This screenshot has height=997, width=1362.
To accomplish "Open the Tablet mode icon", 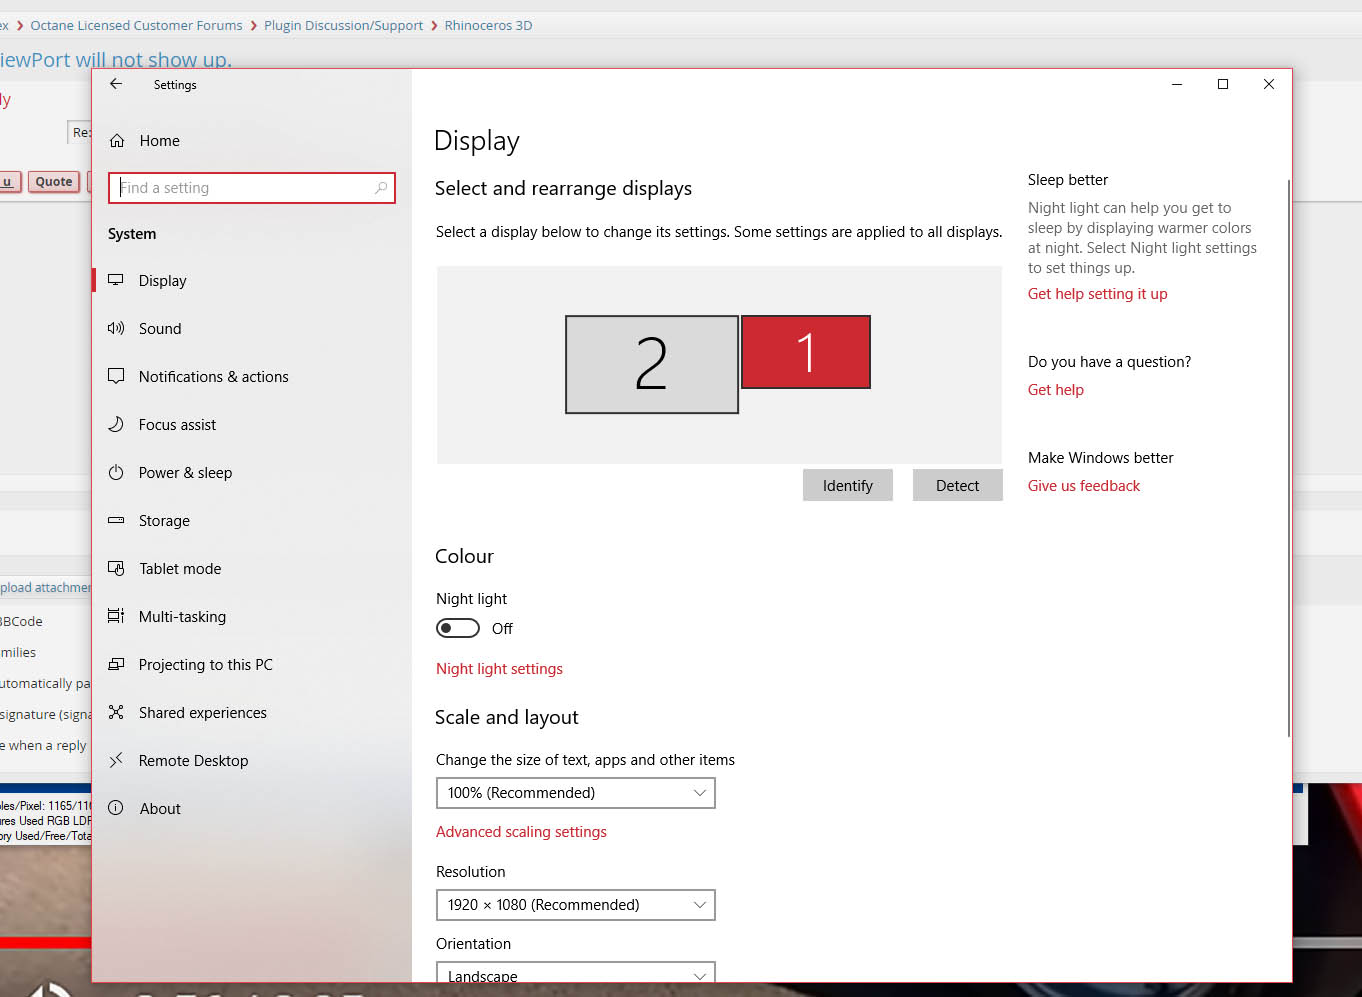I will tap(116, 568).
